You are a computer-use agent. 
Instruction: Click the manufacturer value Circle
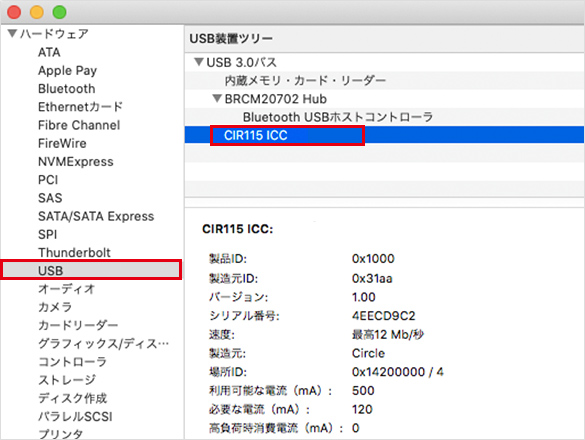click(368, 353)
